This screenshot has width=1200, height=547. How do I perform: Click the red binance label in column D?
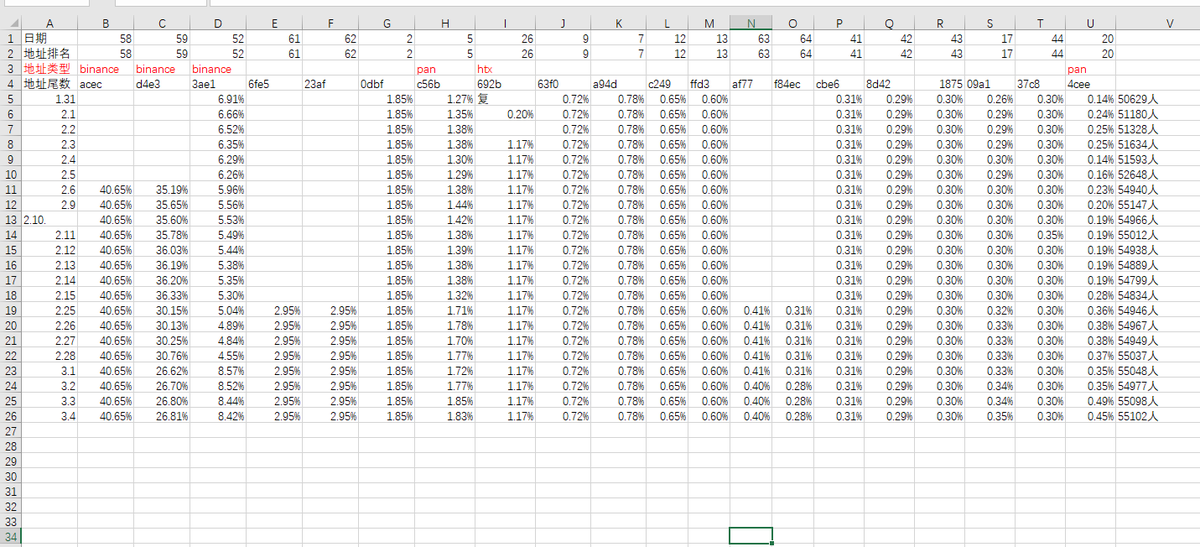(x=218, y=69)
